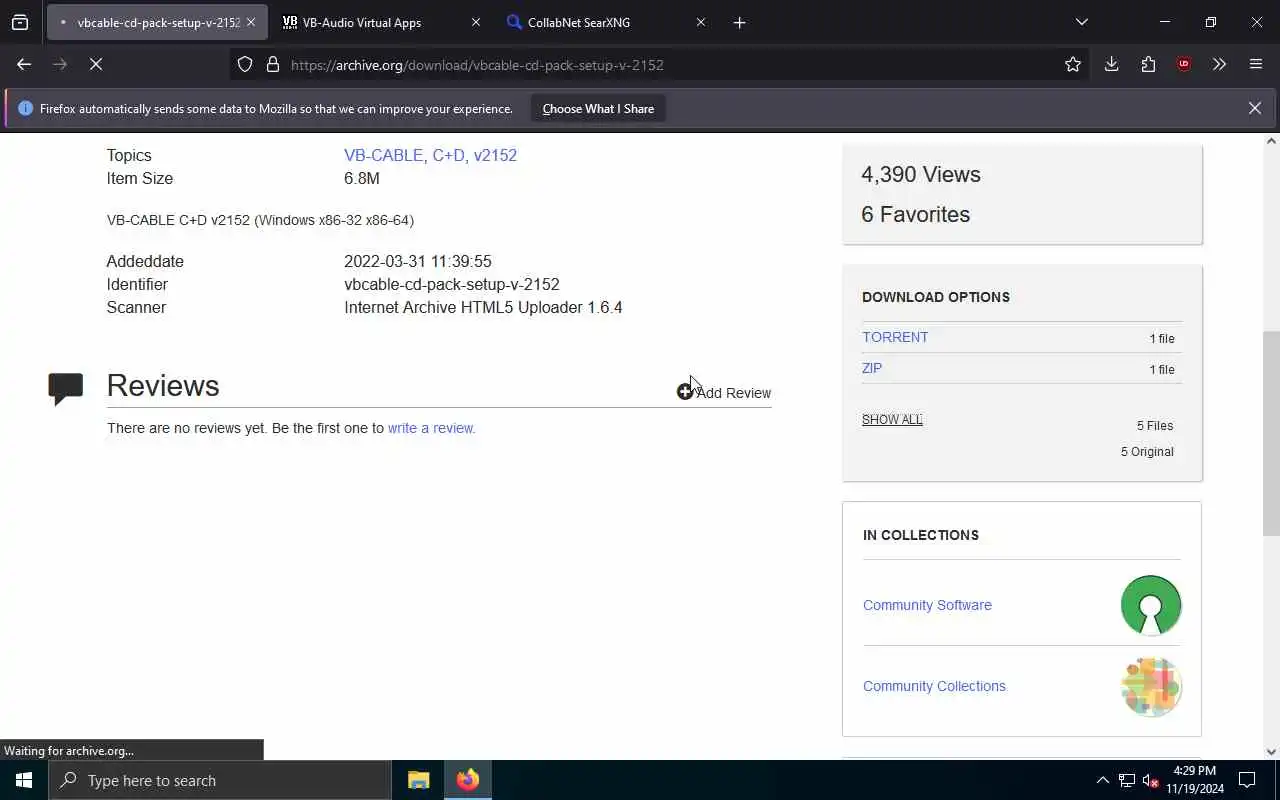Image resolution: width=1280 pixels, height=800 pixels.
Task: Click the page vertical scrollbar thumb
Action: click(x=1271, y=433)
